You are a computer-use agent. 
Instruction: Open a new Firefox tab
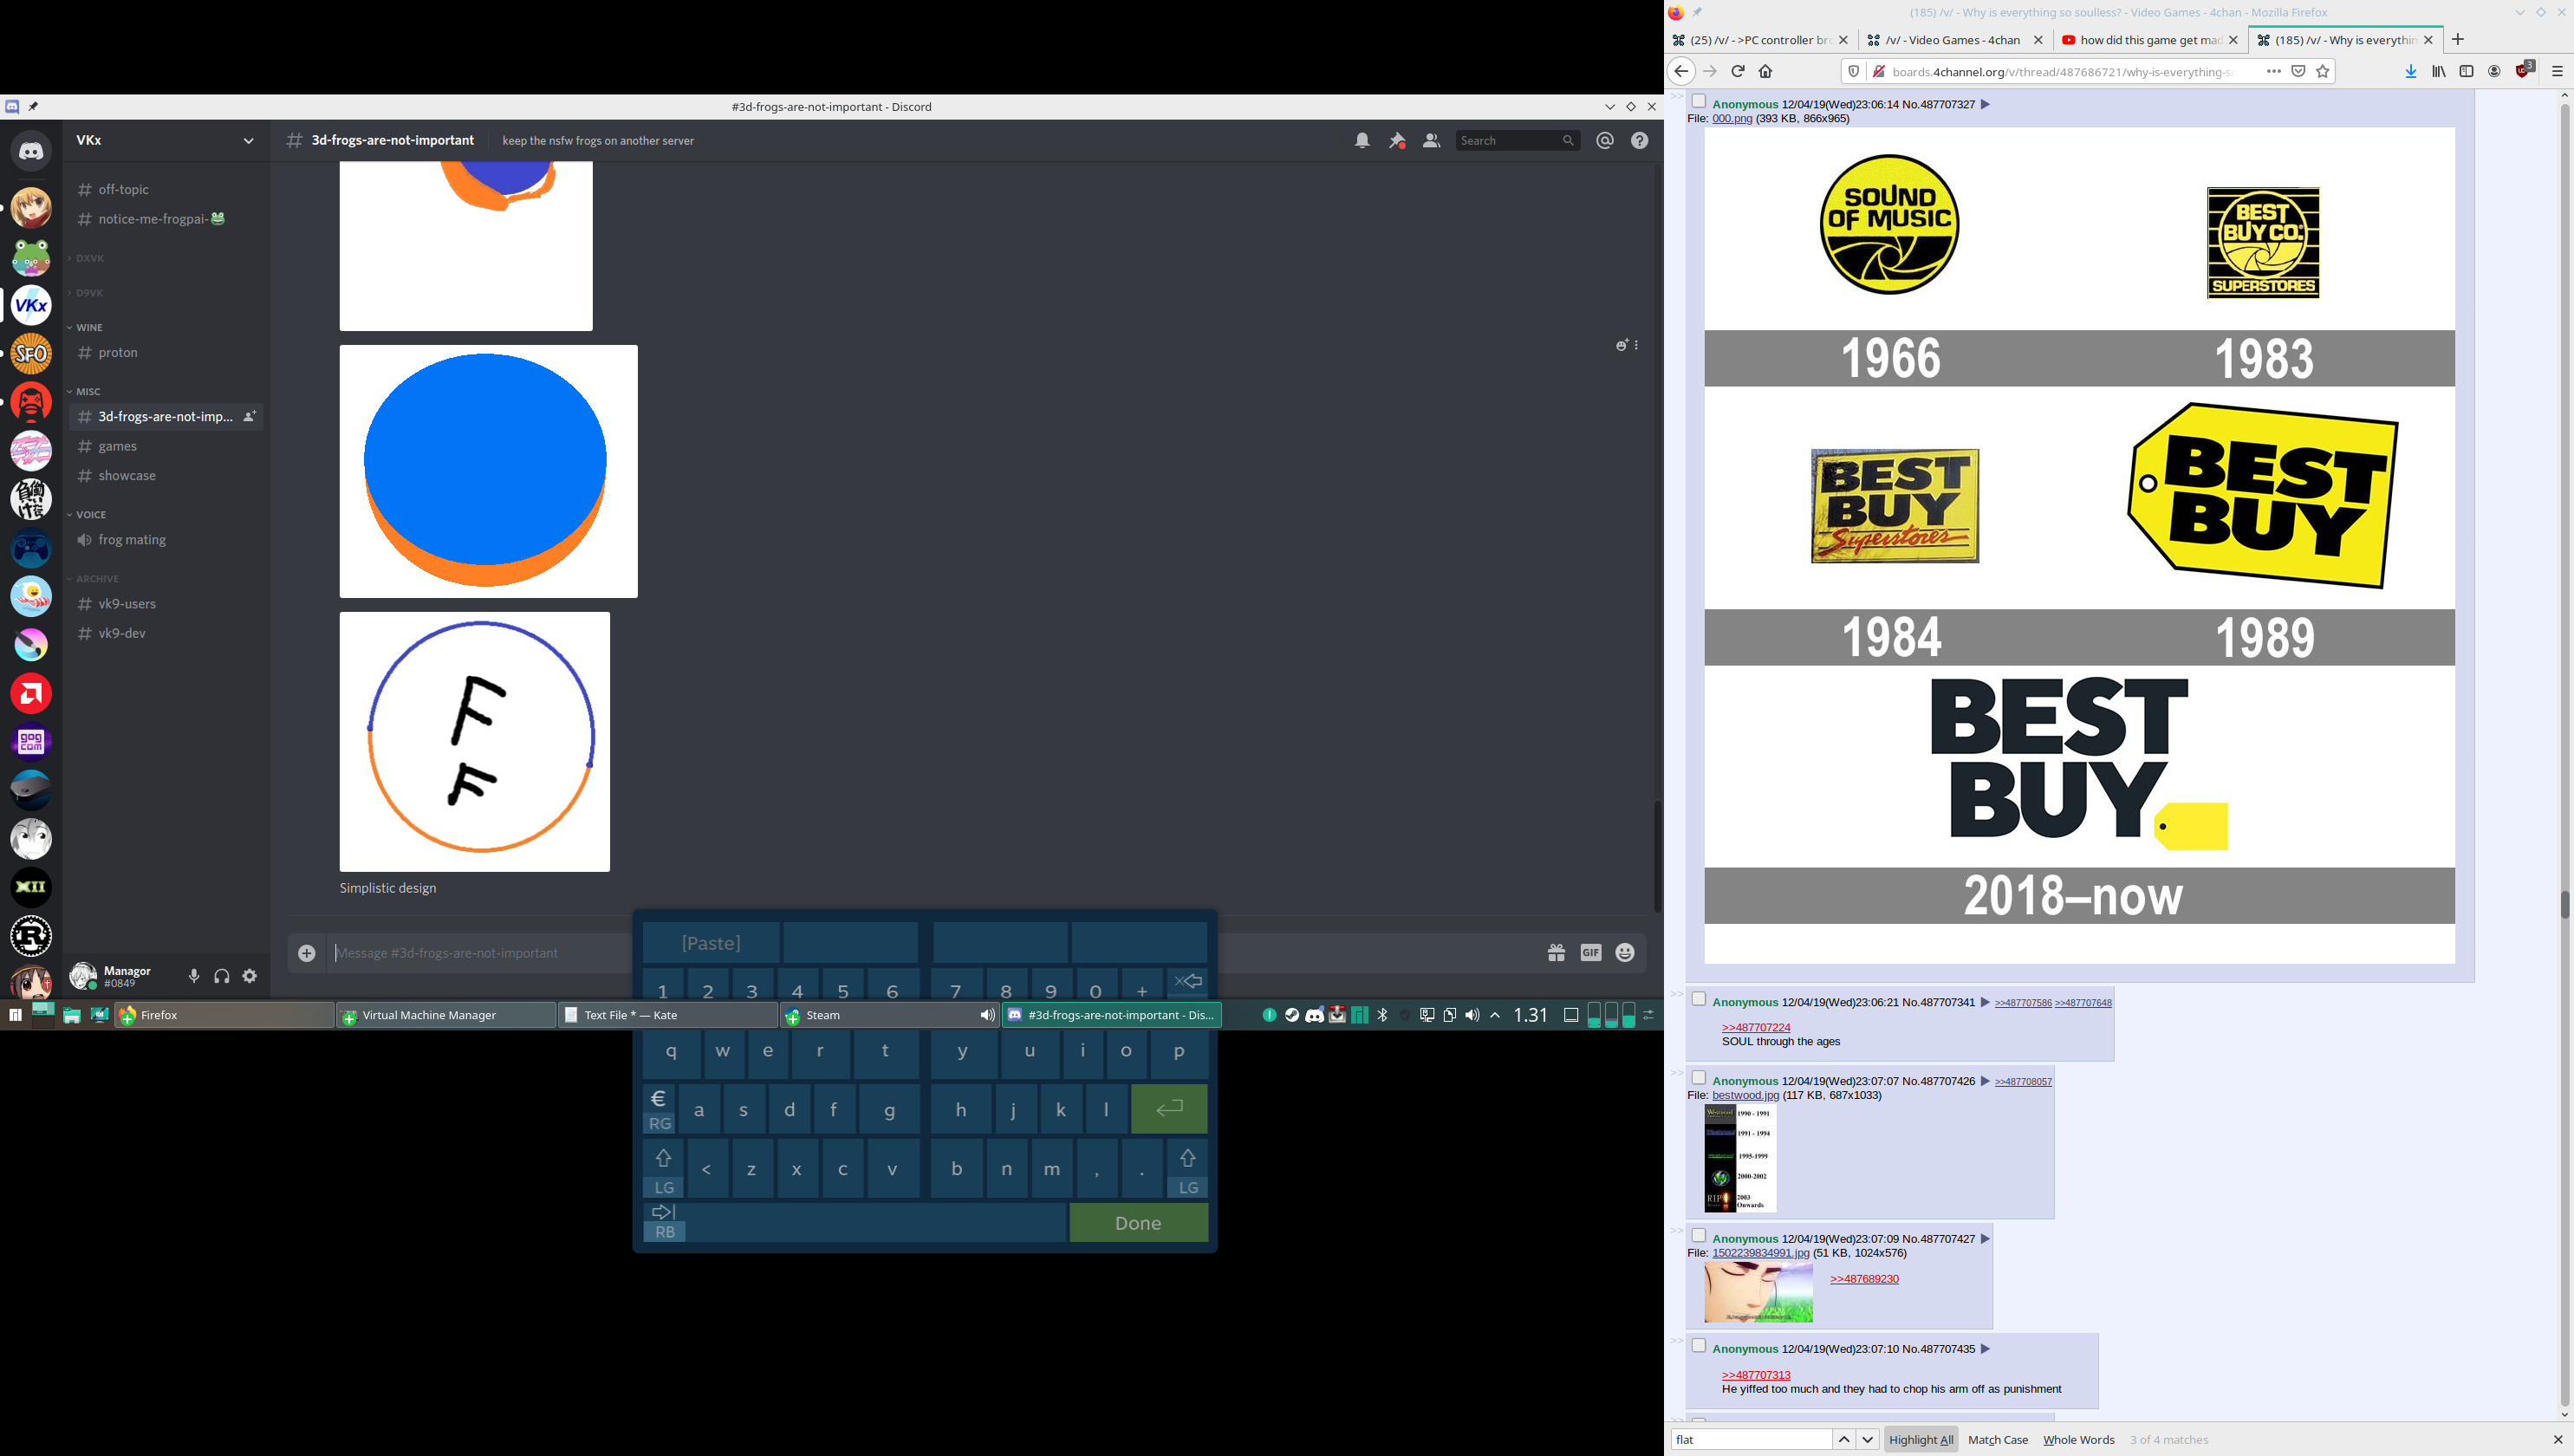[x=2458, y=40]
